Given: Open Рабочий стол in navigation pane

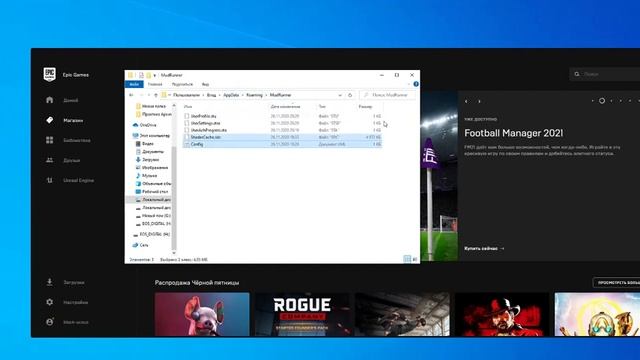Looking at the screenshot, I should [x=152, y=191].
